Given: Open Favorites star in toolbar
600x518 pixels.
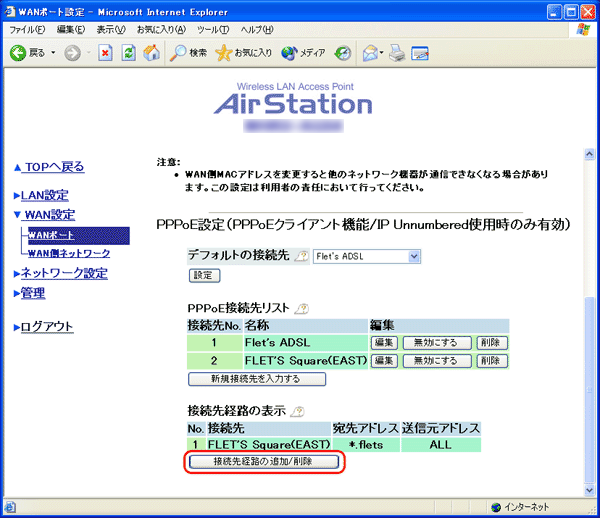Looking at the screenshot, I should coord(243,53).
